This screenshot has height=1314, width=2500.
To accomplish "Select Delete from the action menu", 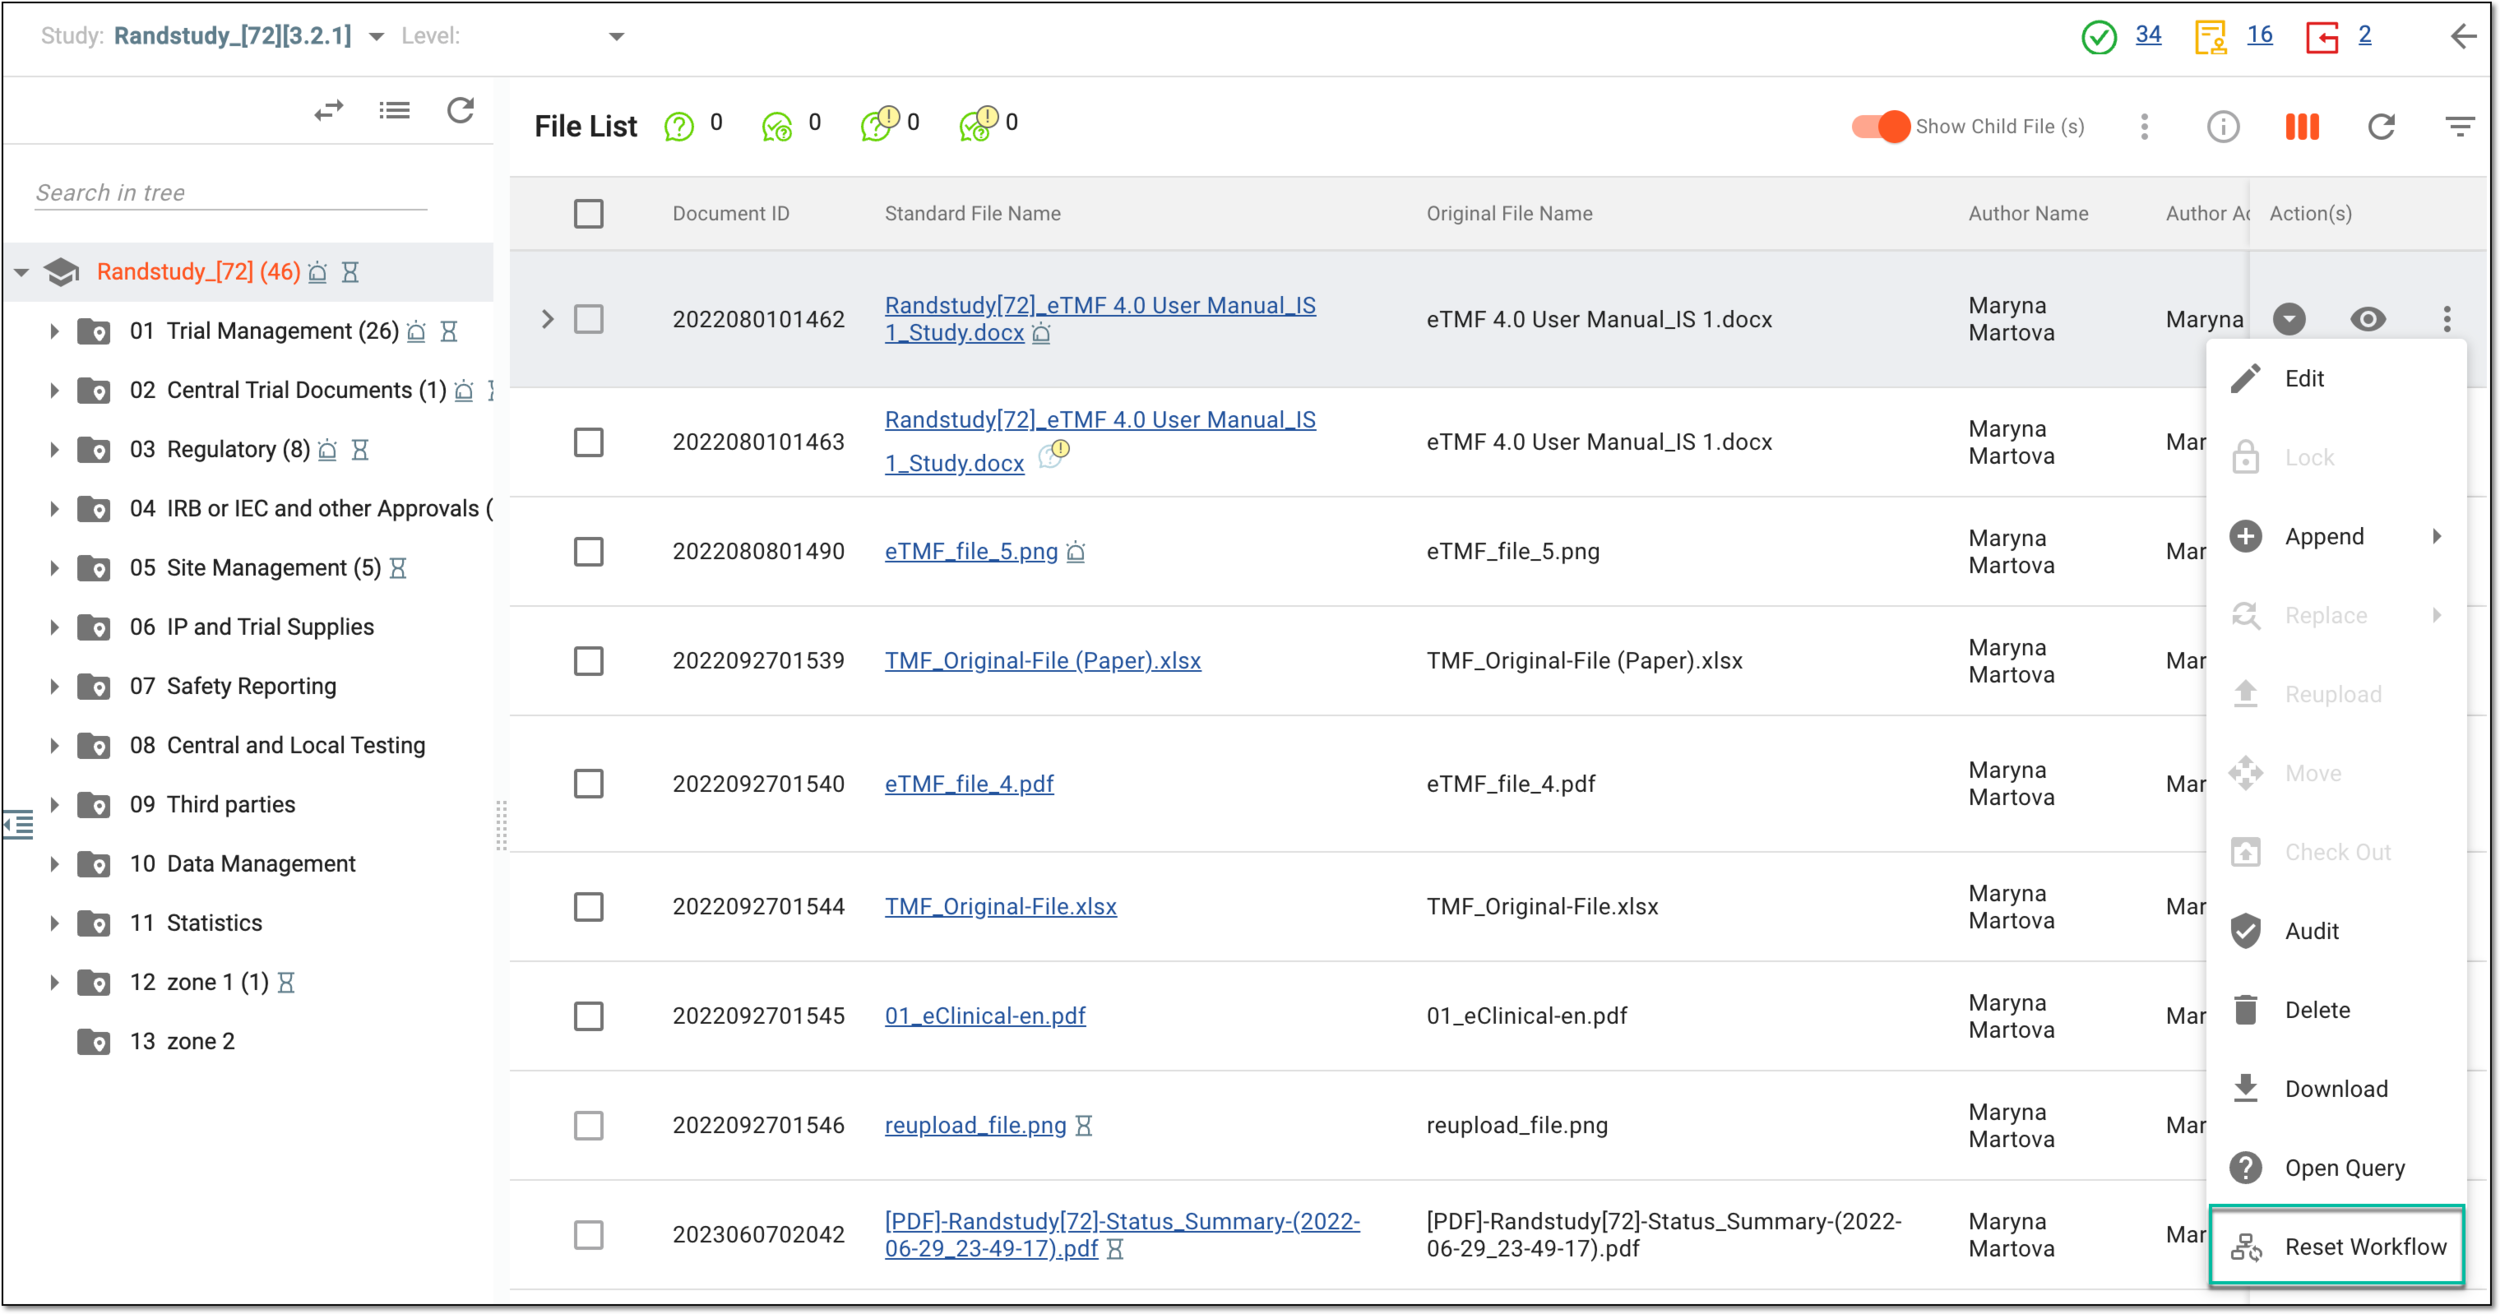I will tap(2336, 1010).
